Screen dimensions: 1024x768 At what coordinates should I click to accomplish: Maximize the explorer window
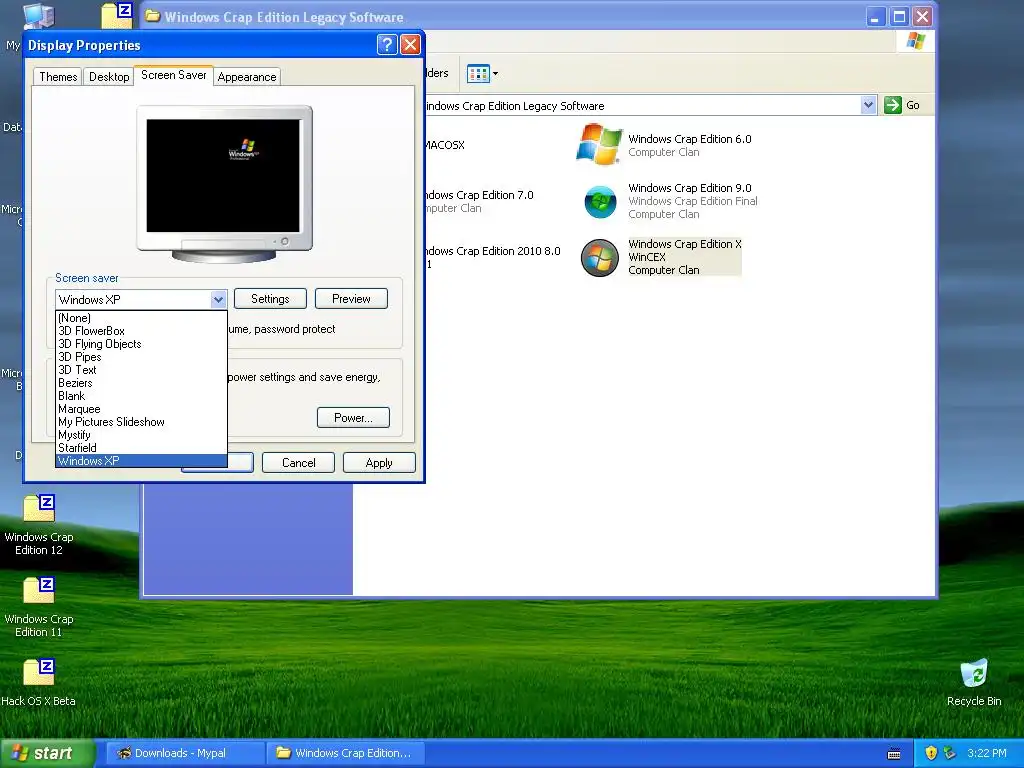pos(899,16)
